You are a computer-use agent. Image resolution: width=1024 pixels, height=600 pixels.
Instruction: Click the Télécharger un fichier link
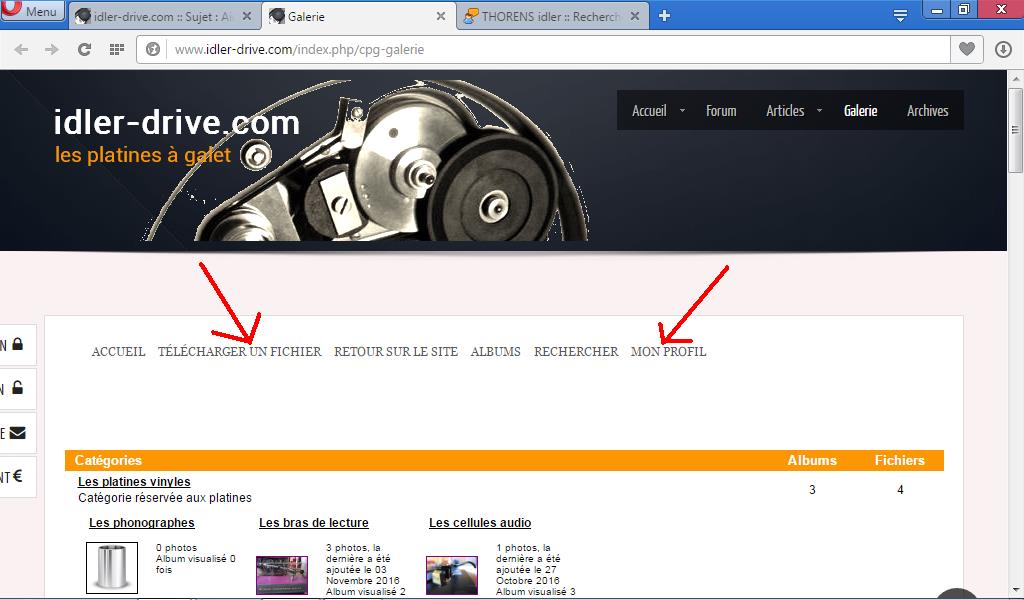[x=240, y=352]
